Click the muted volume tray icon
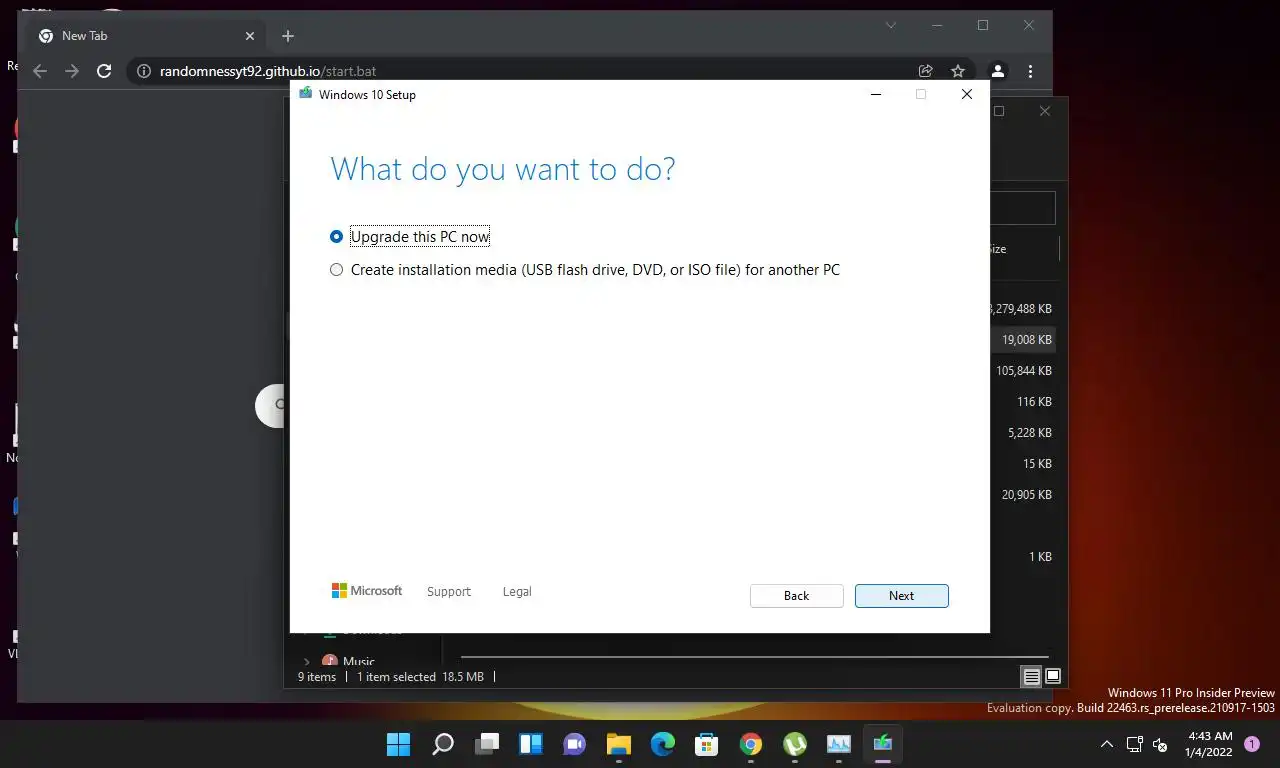Image resolution: width=1280 pixels, height=768 pixels. [1160, 744]
